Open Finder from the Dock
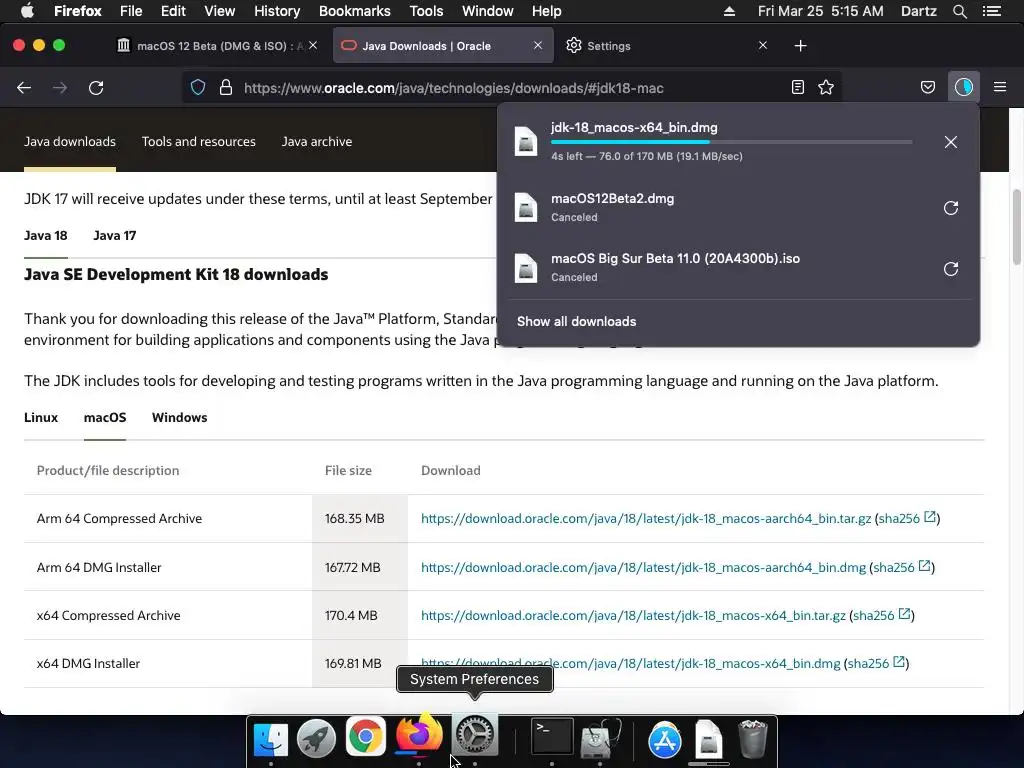The image size is (1024, 768). point(270,738)
